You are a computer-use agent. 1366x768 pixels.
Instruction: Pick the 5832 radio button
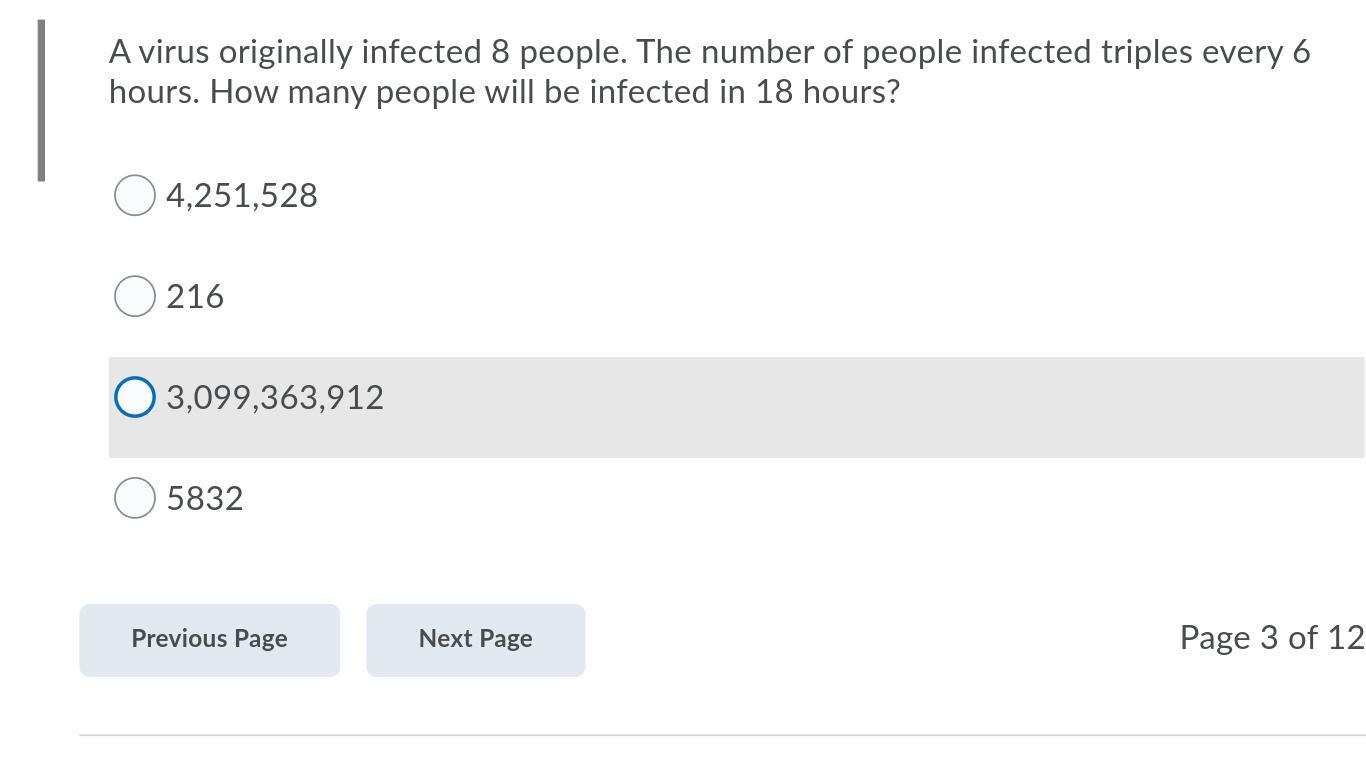pos(135,498)
